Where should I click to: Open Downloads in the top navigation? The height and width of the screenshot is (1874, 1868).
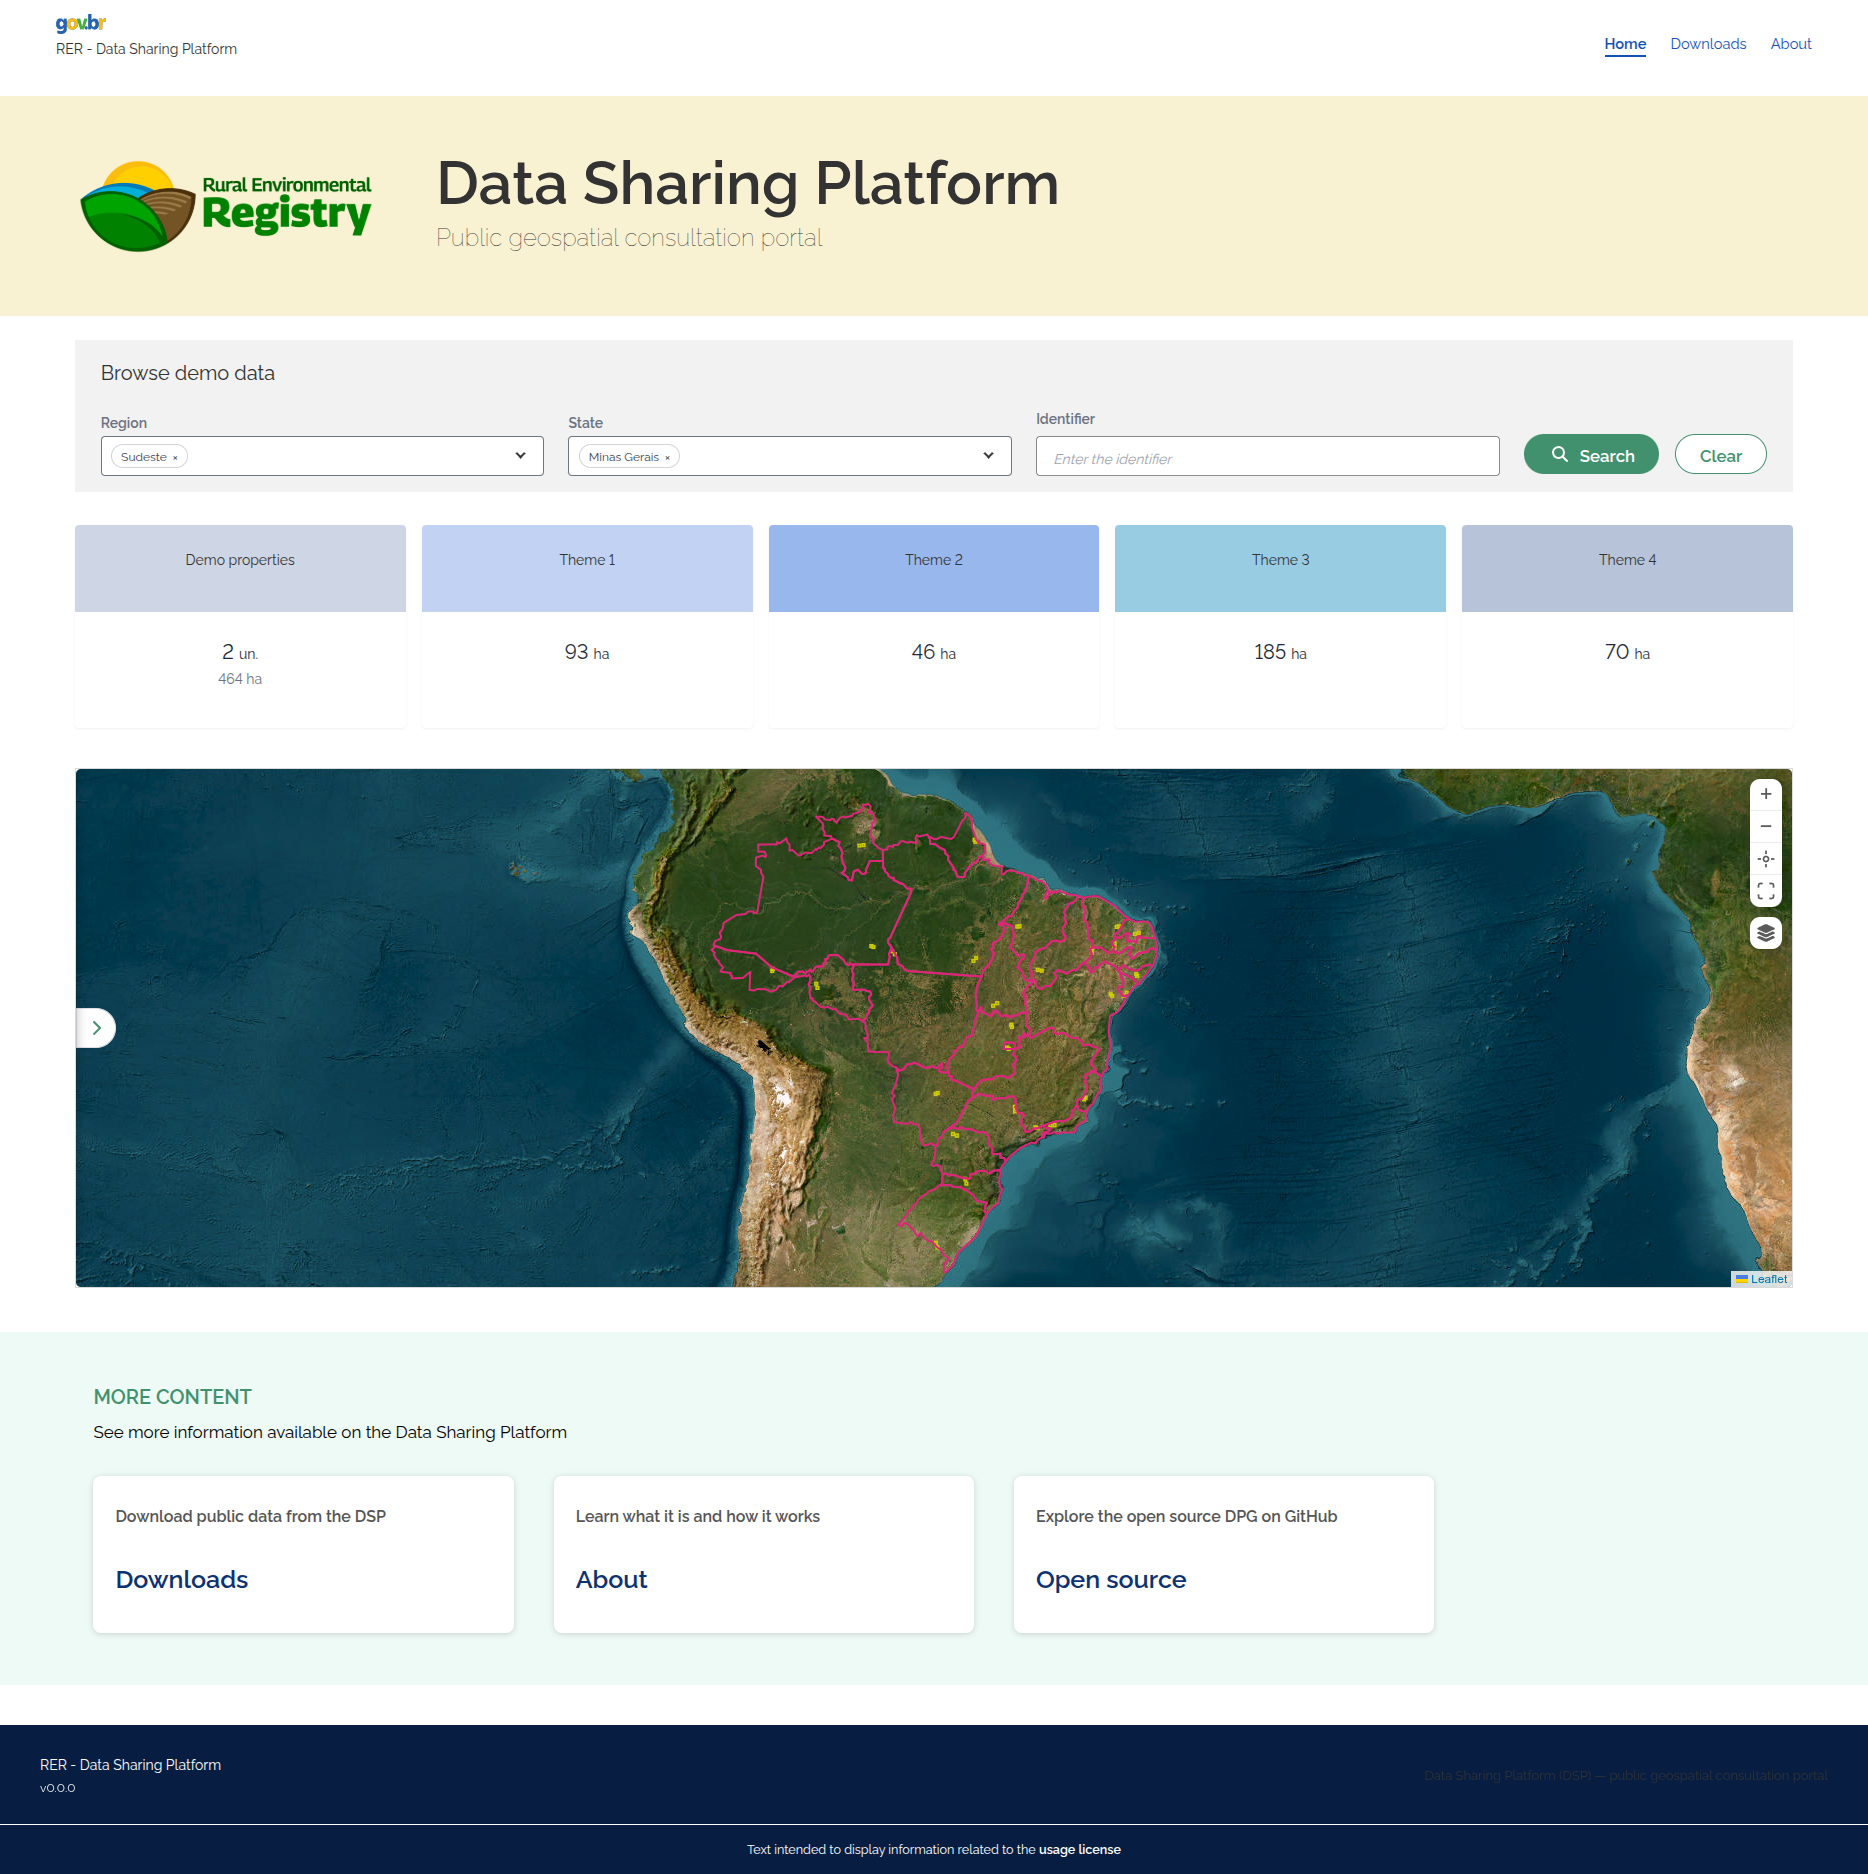(1708, 44)
